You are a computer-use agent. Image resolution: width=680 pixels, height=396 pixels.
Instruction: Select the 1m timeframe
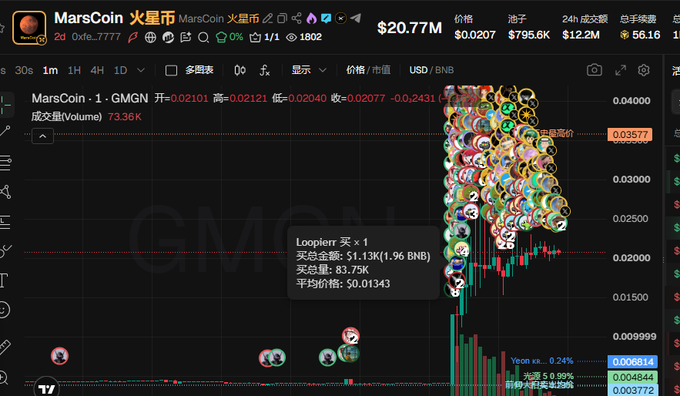click(x=50, y=70)
